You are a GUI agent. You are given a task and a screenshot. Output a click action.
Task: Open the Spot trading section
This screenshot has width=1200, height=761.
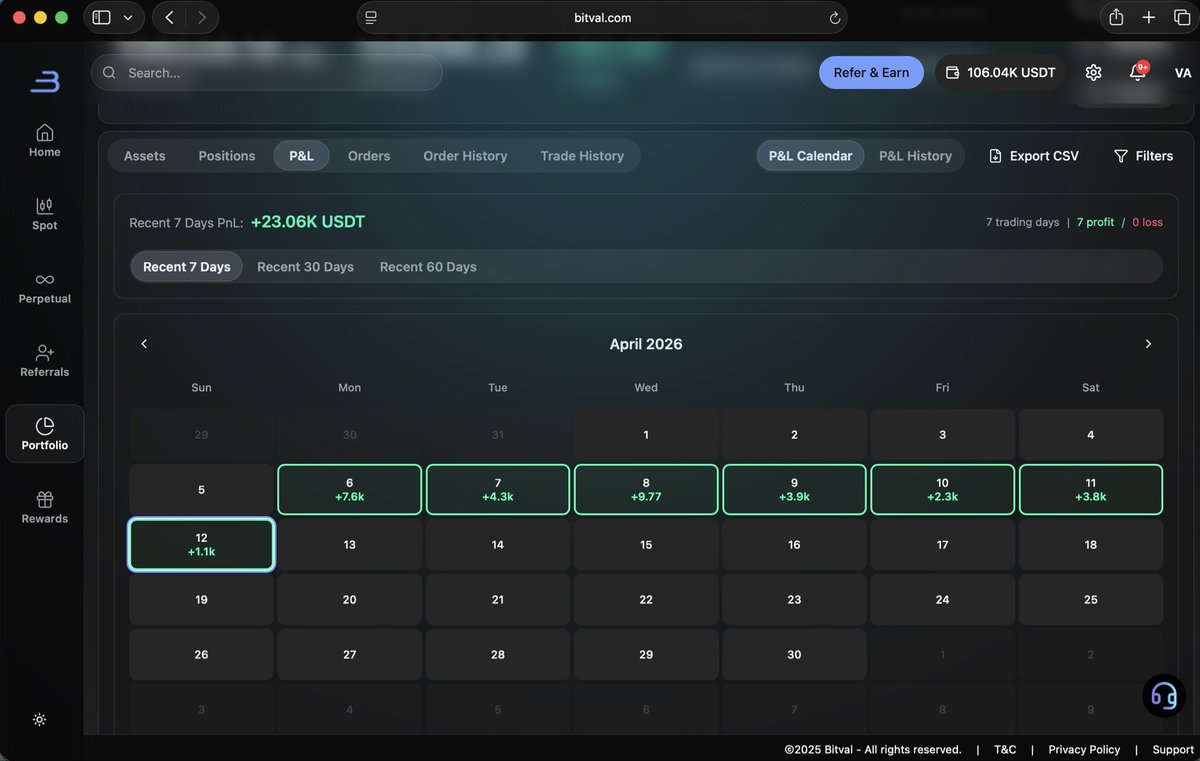pyautogui.click(x=44, y=213)
